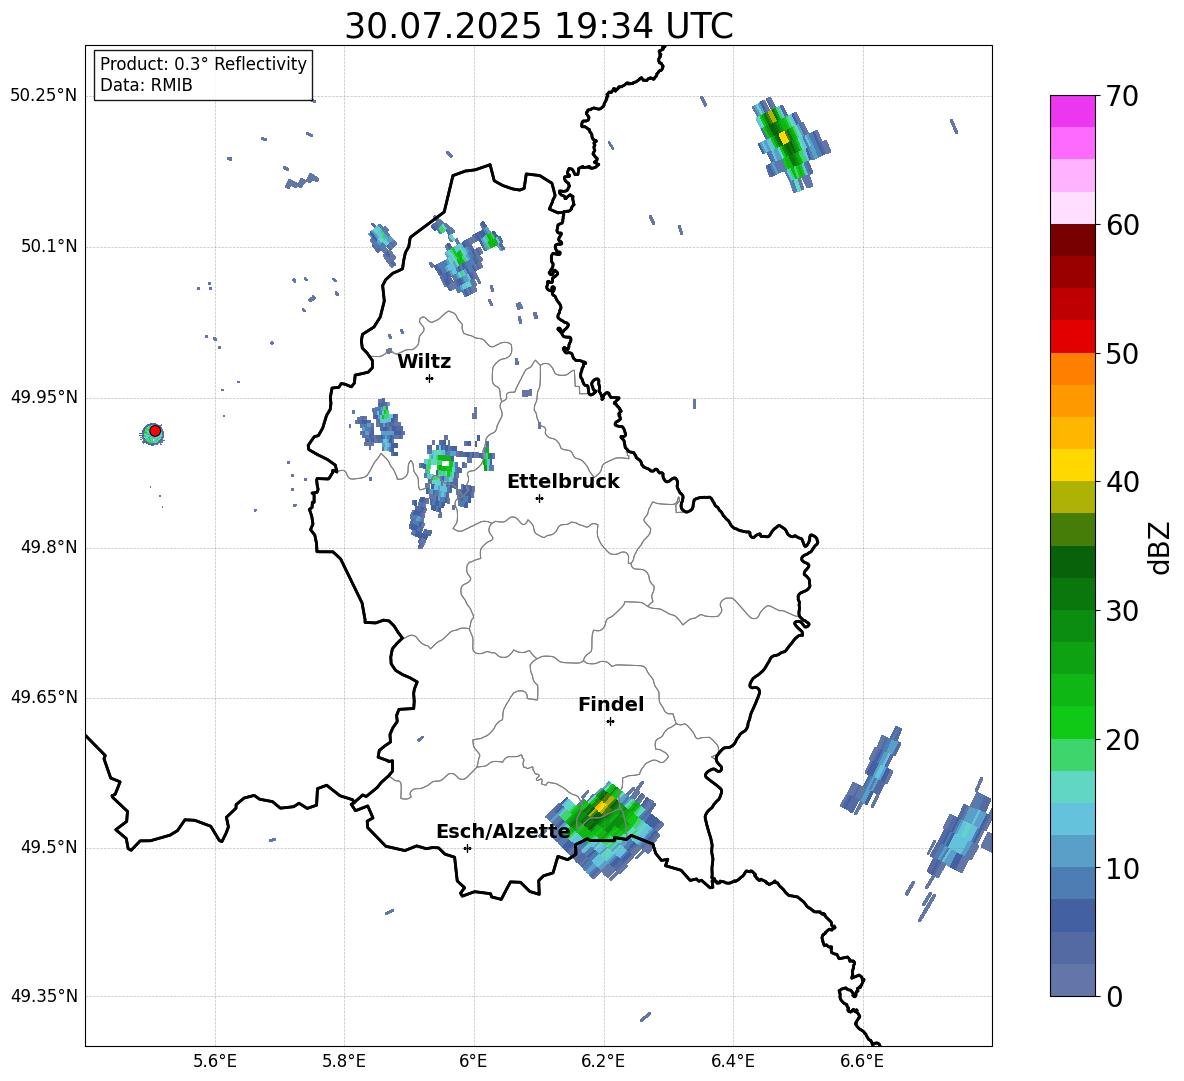Click the 'Data: RMIB' label
Image resolution: width=1184 pixels, height=1081 pixels.
pos(146,85)
